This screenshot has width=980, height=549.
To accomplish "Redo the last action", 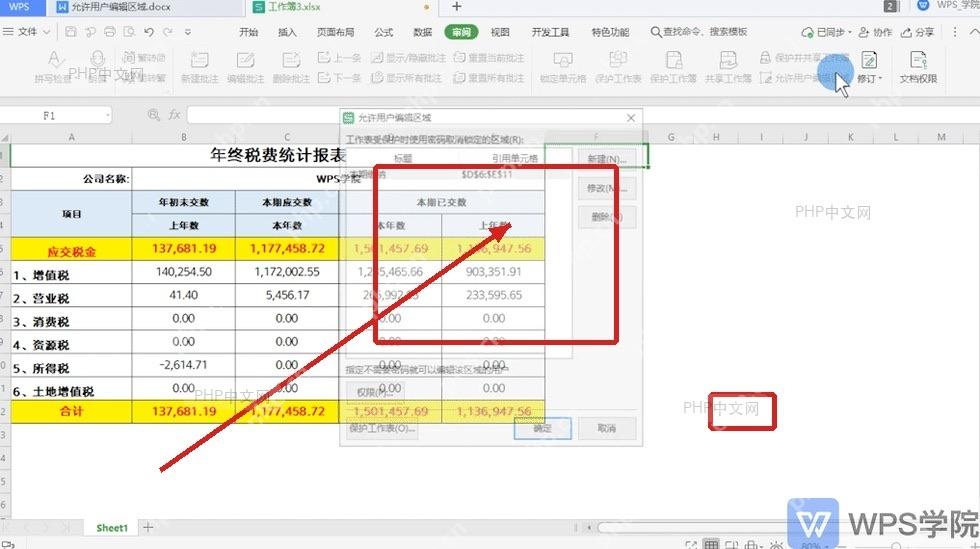I will click(168, 32).
